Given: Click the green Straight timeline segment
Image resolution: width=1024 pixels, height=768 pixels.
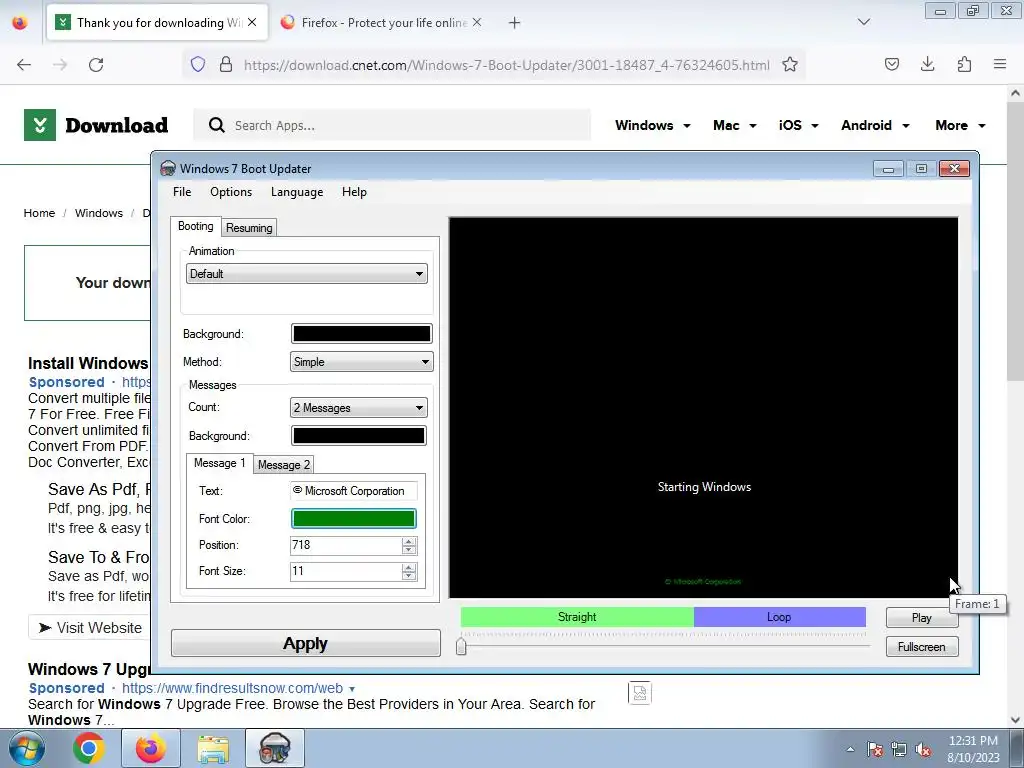Looking at the screenshot, I should coord(577,617).
